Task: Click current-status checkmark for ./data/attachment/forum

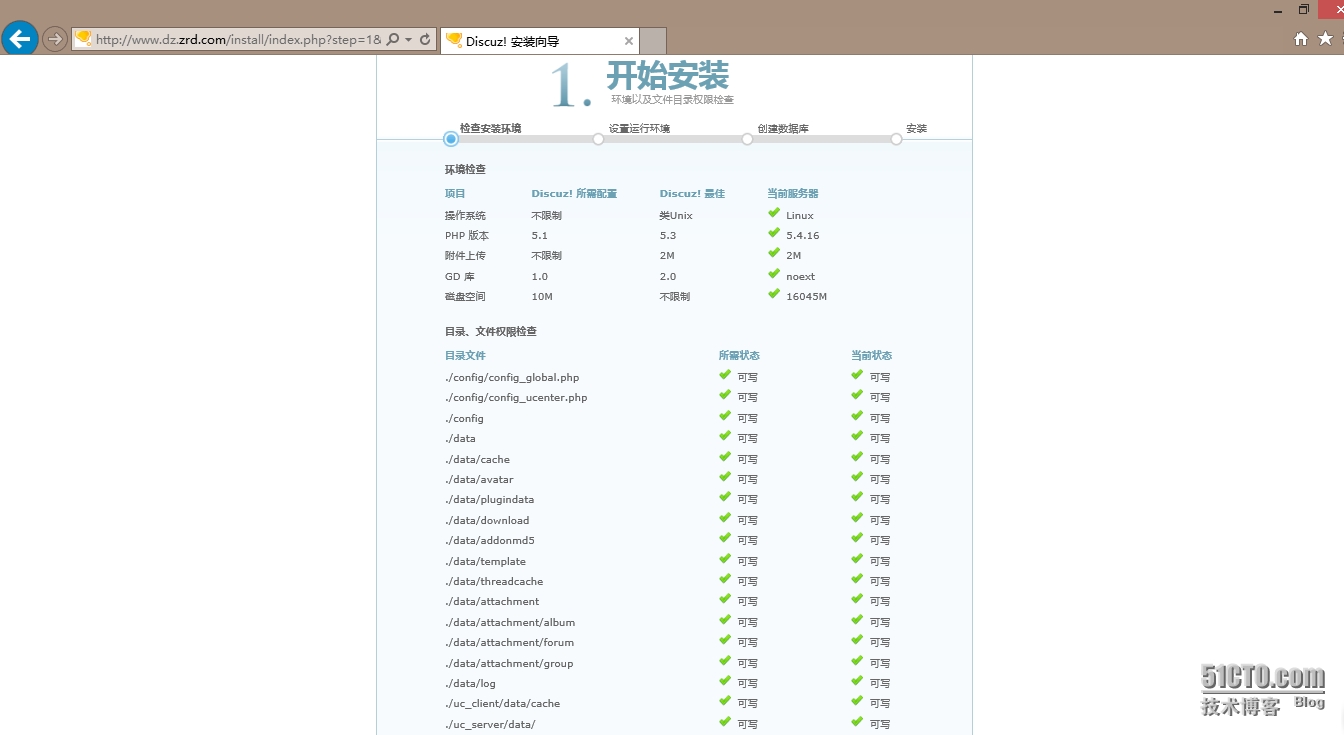Action: click(857, 640)
